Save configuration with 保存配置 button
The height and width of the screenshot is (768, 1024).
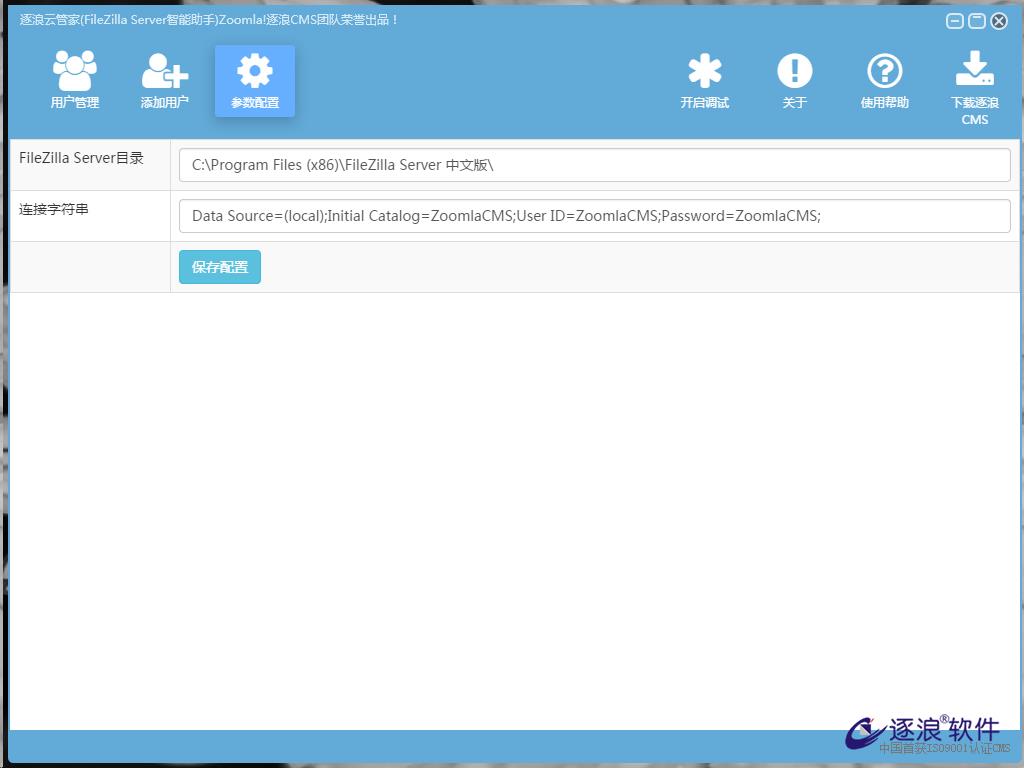click(x=220, y=267)
